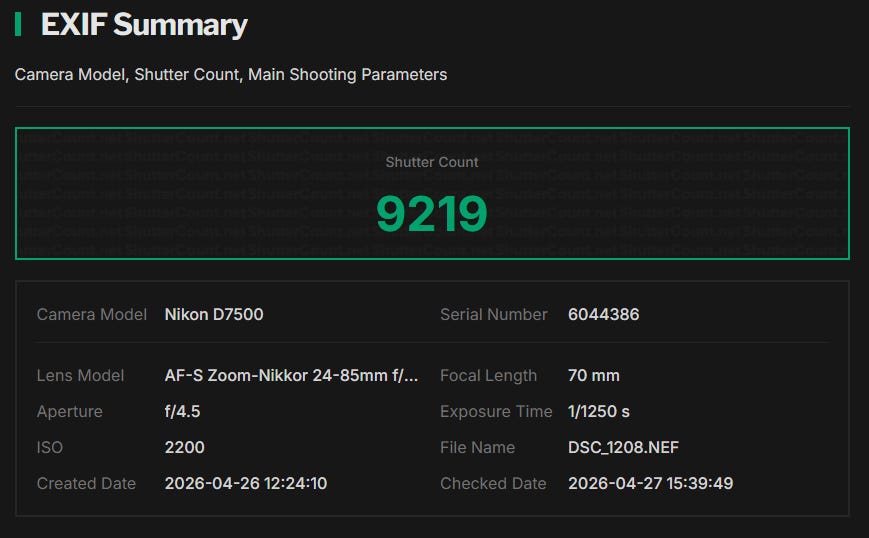Select the 70 mm focal length value
869x538 pixels.
(x=594, y=376)
